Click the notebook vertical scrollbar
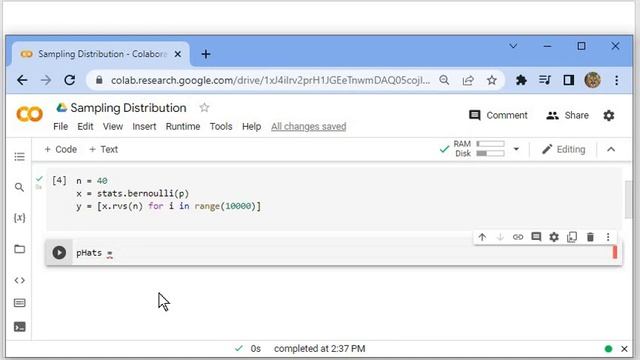This screenshot has height=360, width=640. pos(629,200)
